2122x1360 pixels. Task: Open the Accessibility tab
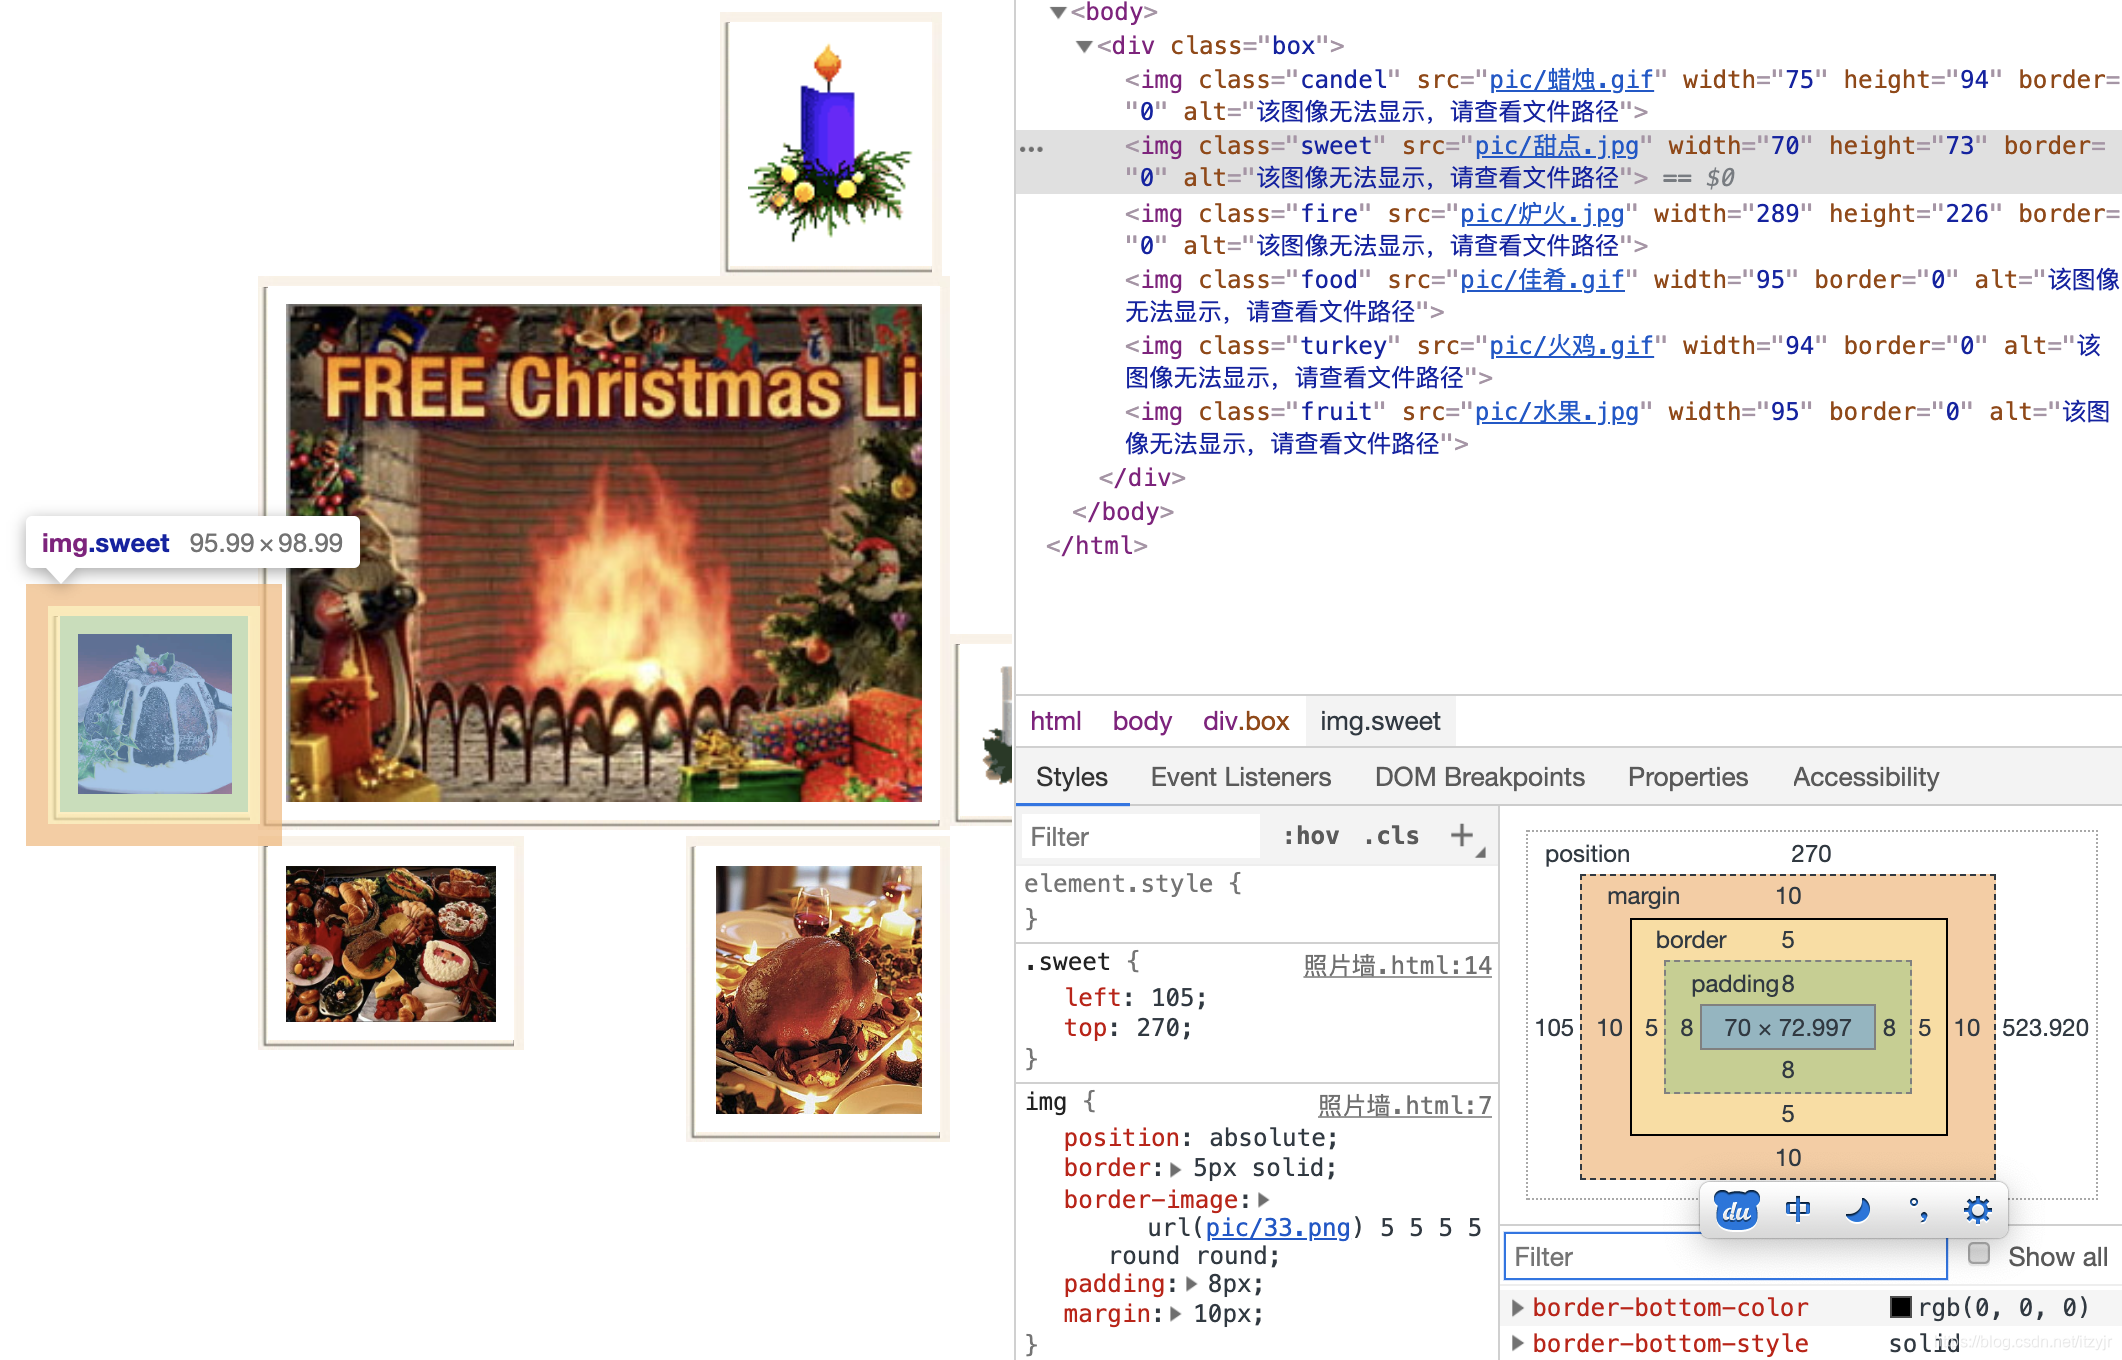pos(1865,777)
